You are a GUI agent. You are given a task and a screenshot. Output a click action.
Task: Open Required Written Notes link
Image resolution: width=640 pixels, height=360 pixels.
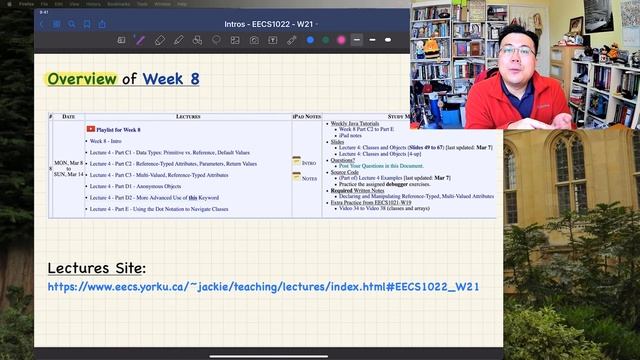(357, 191)
